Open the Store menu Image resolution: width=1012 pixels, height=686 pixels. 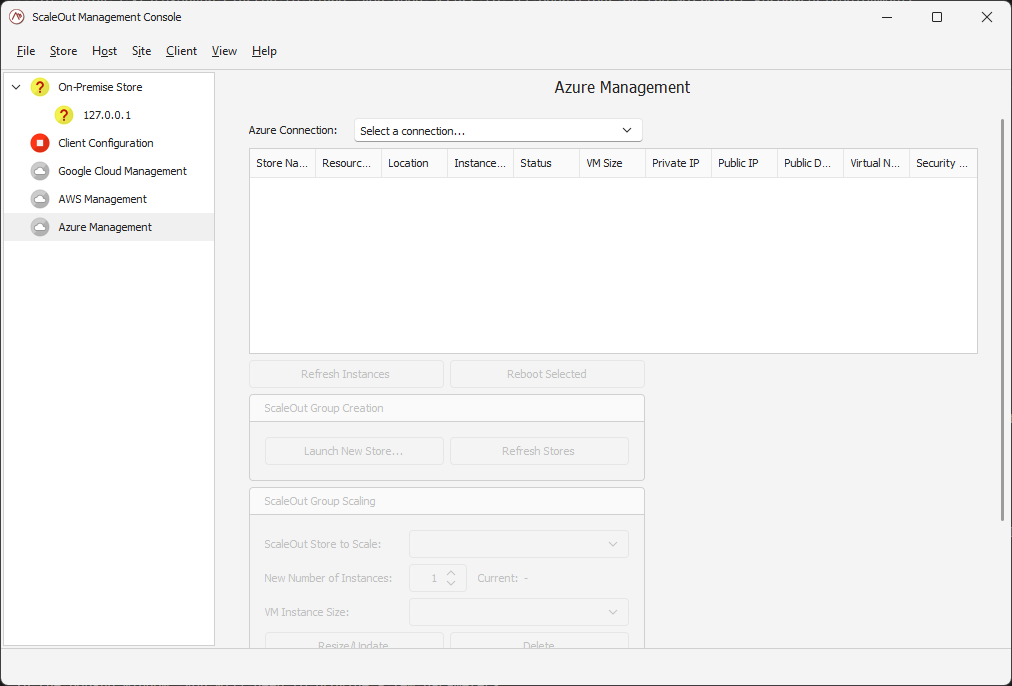point(63,51)
